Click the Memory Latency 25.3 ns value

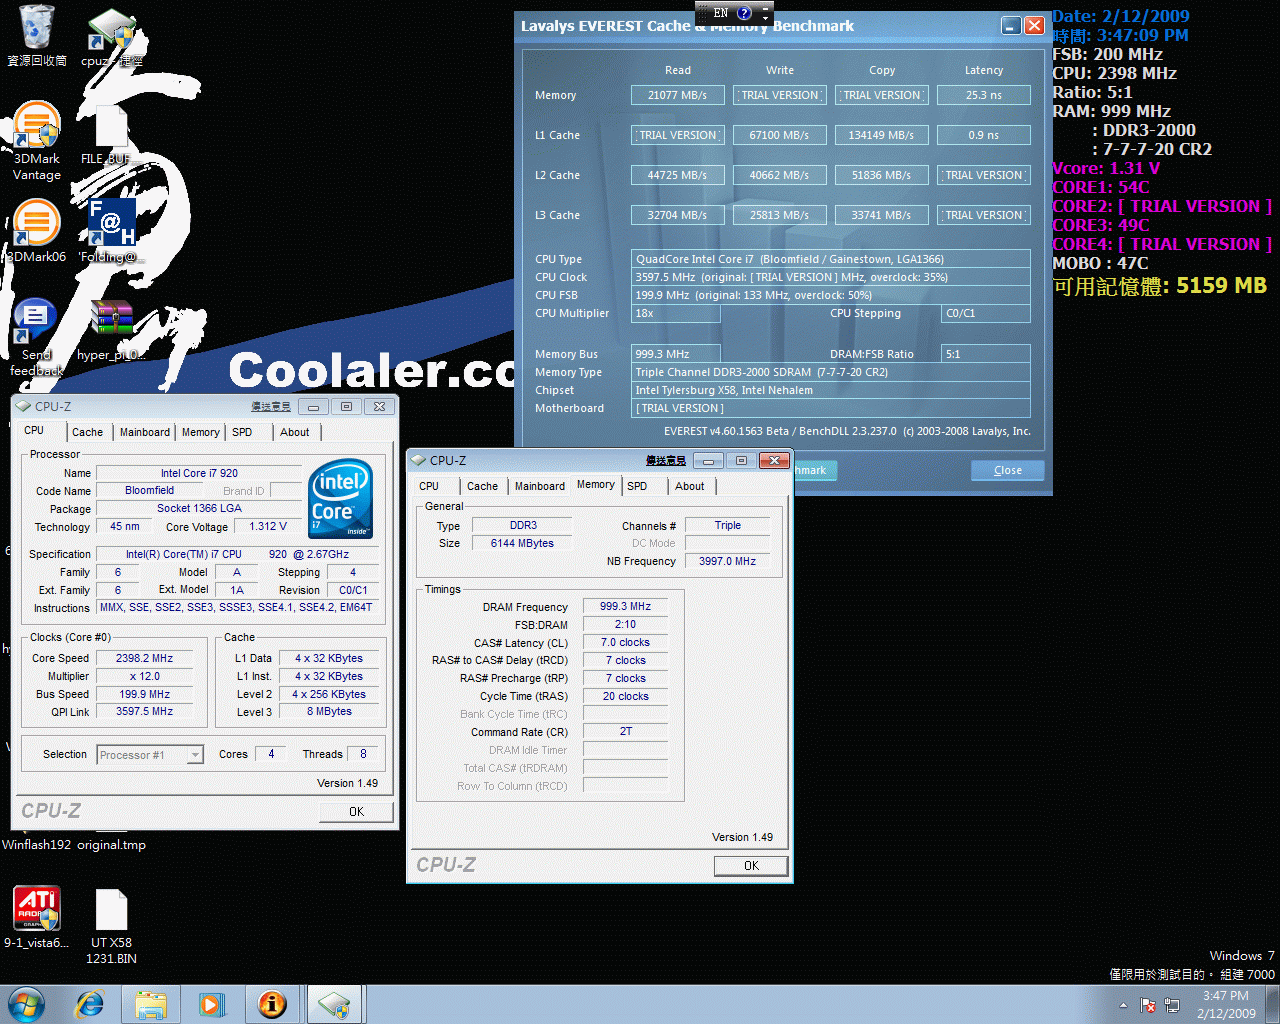coord(984,95)
